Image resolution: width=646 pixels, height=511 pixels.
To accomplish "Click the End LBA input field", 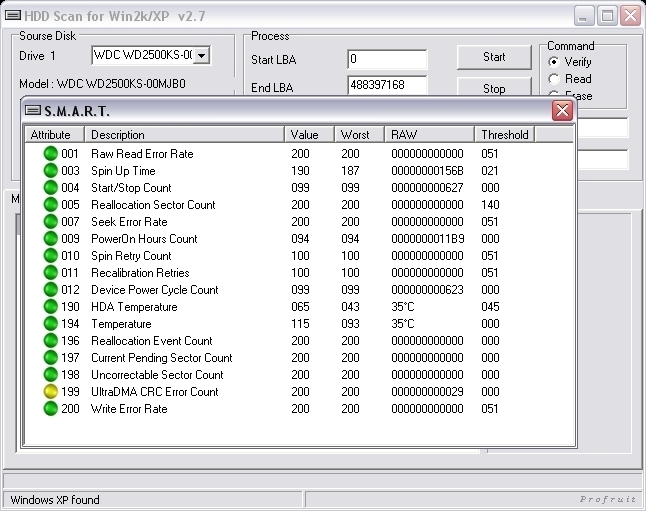I will [387, 85].
